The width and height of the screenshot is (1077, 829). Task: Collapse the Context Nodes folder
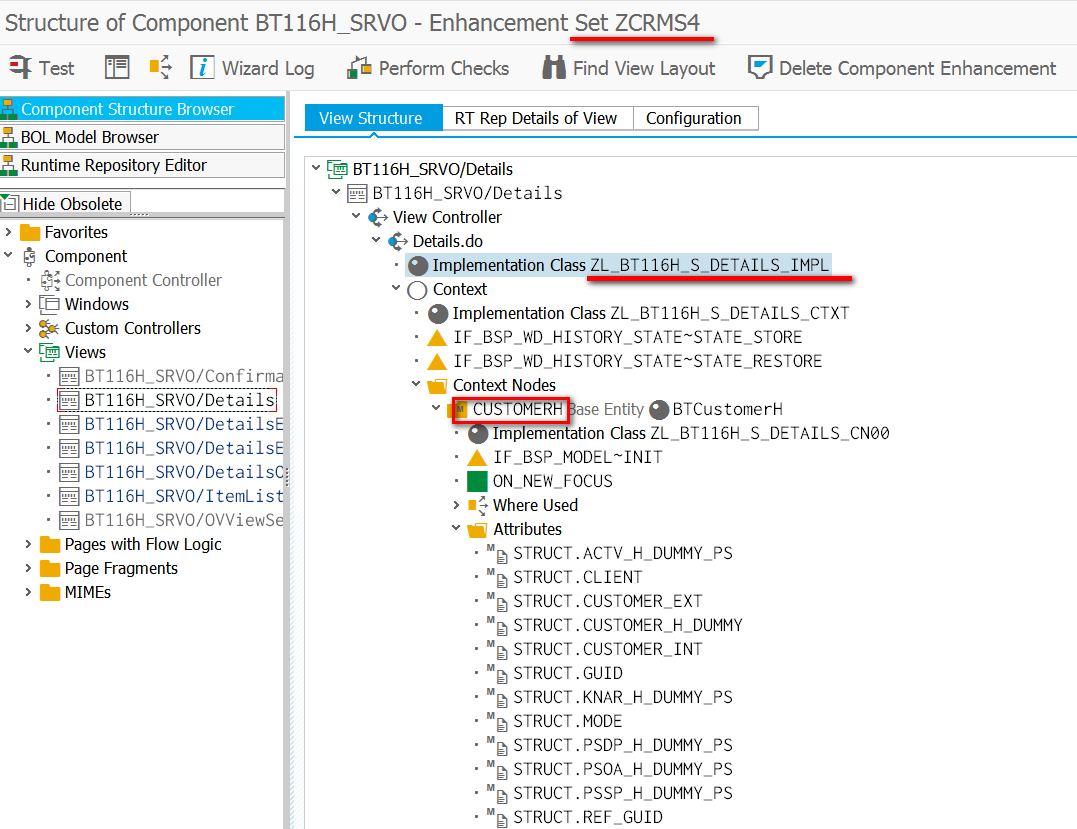coord(416,384)
